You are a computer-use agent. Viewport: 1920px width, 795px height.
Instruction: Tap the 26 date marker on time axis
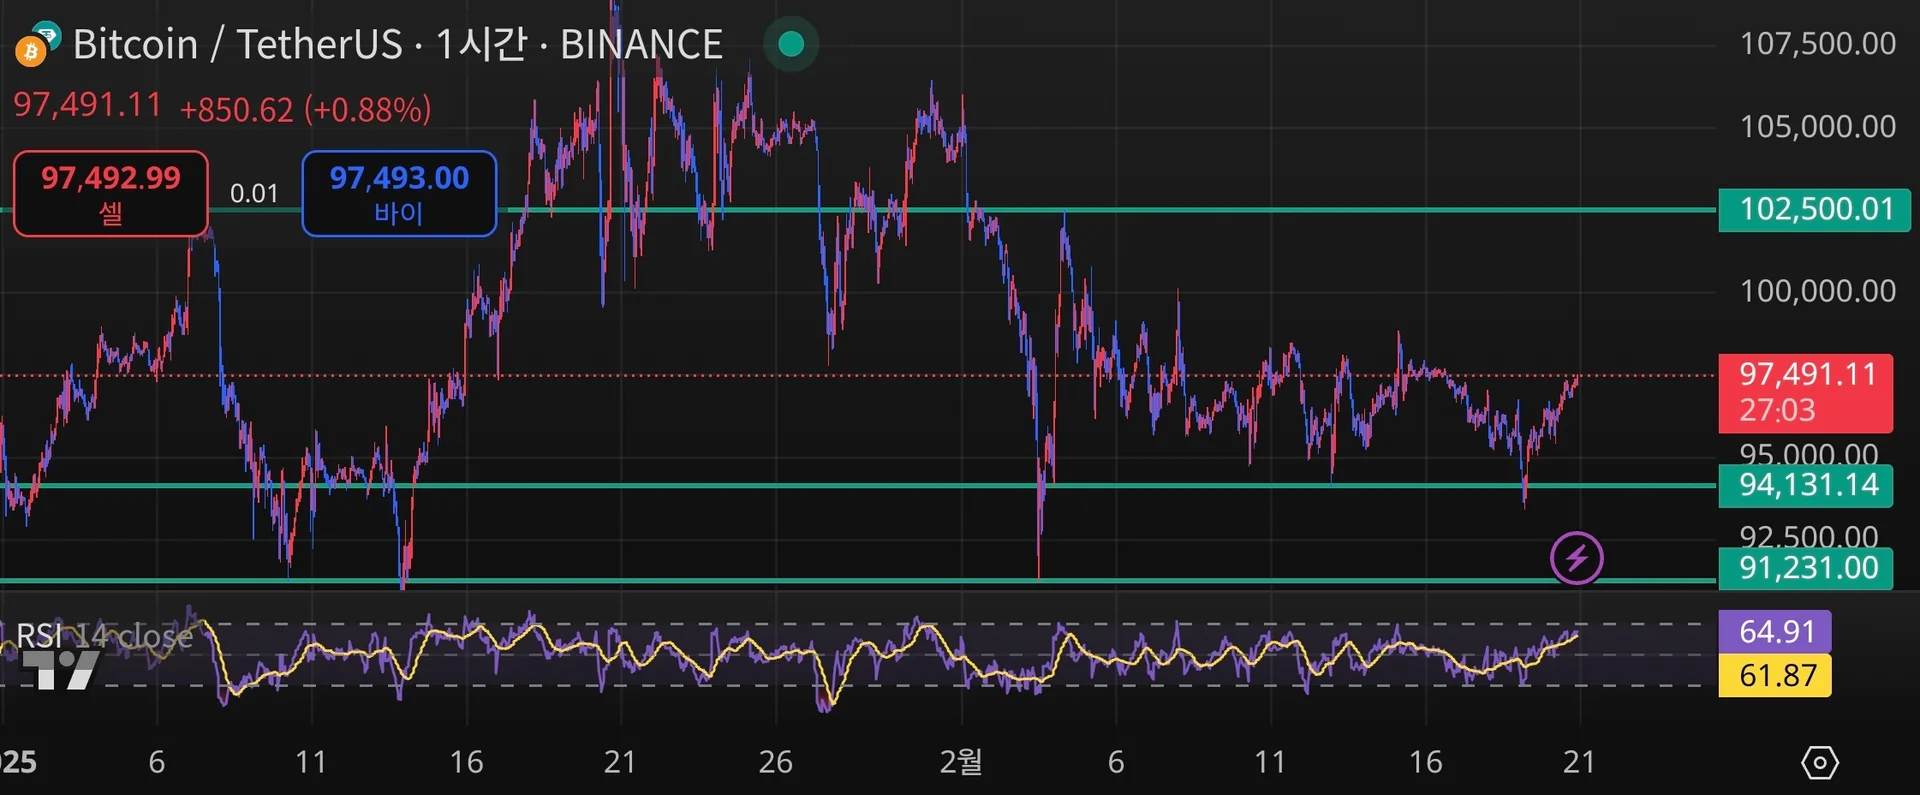pos(775,762)
